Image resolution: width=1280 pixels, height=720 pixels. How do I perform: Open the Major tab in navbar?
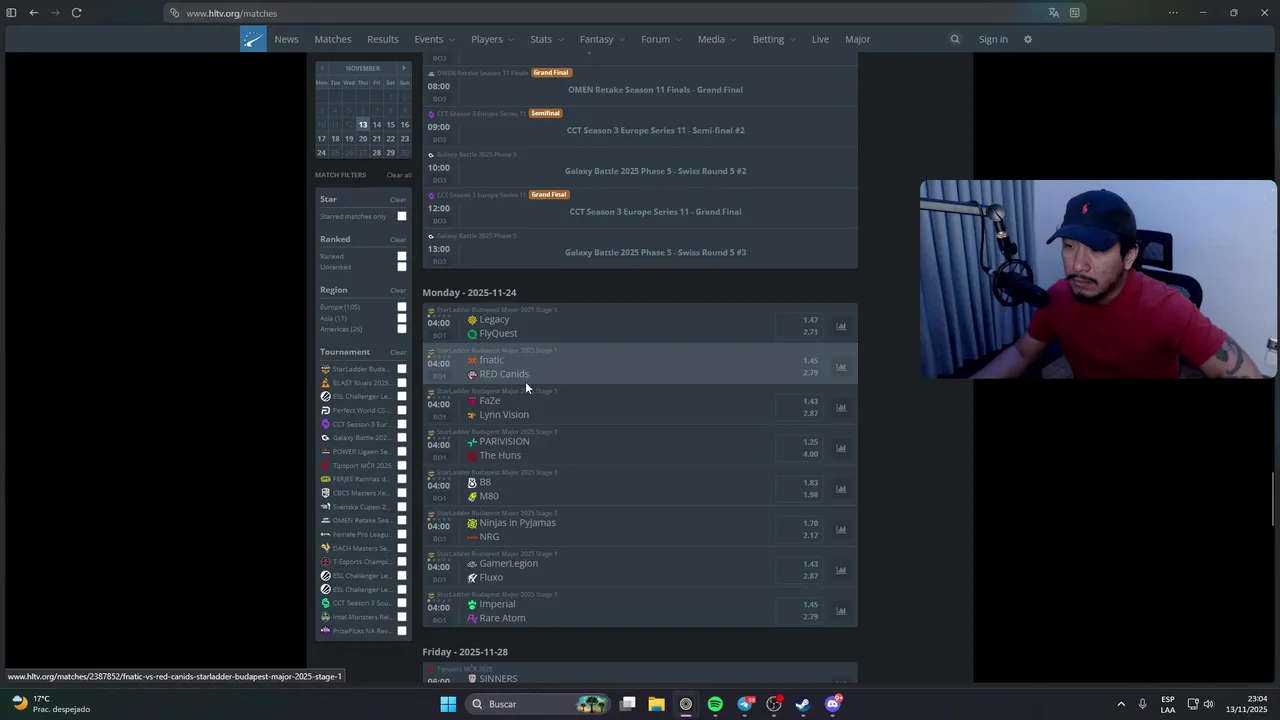coord(858,39)
